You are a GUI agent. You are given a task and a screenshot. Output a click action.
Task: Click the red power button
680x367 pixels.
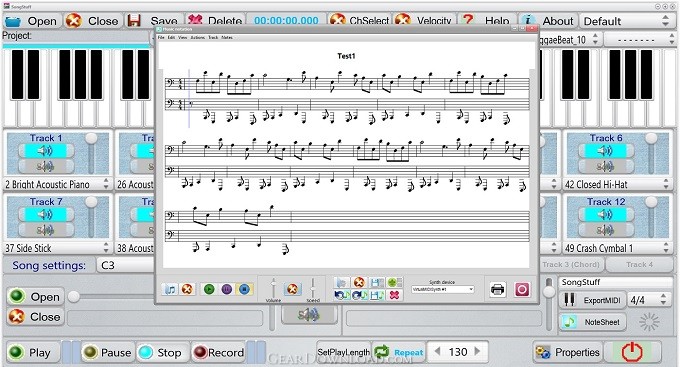point(632,352)
